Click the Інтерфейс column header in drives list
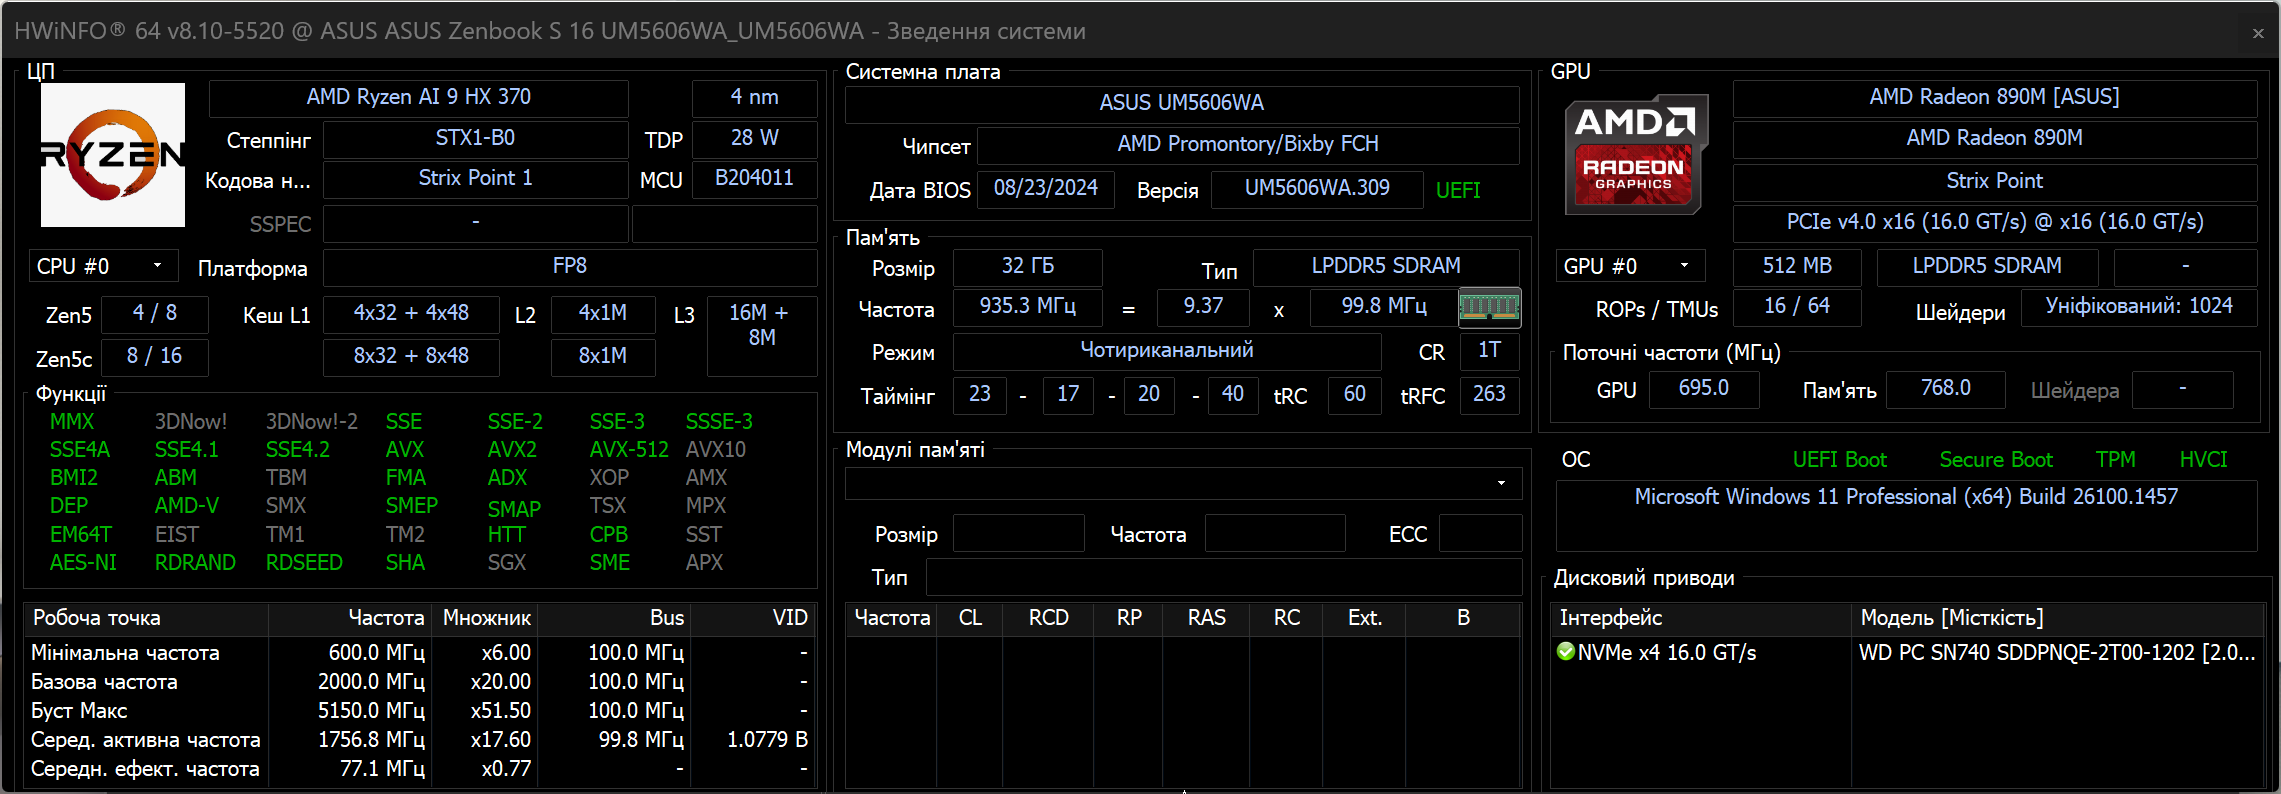The width and height of the screenshot is (2281, 794). pos(1701,618)
